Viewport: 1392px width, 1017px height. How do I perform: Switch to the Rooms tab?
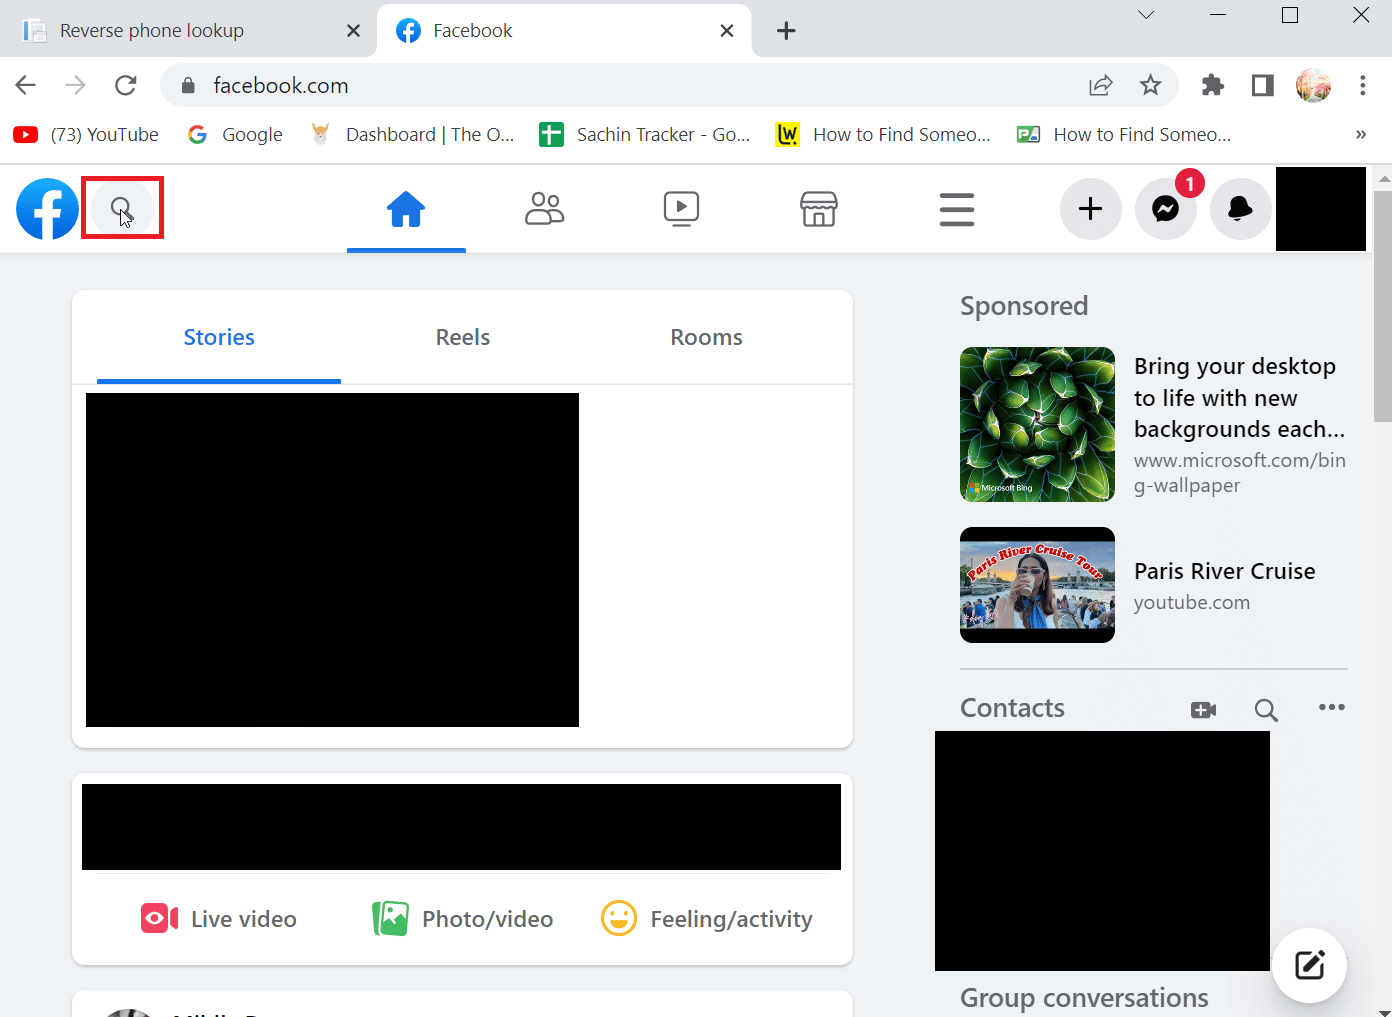tap(707, 337)
